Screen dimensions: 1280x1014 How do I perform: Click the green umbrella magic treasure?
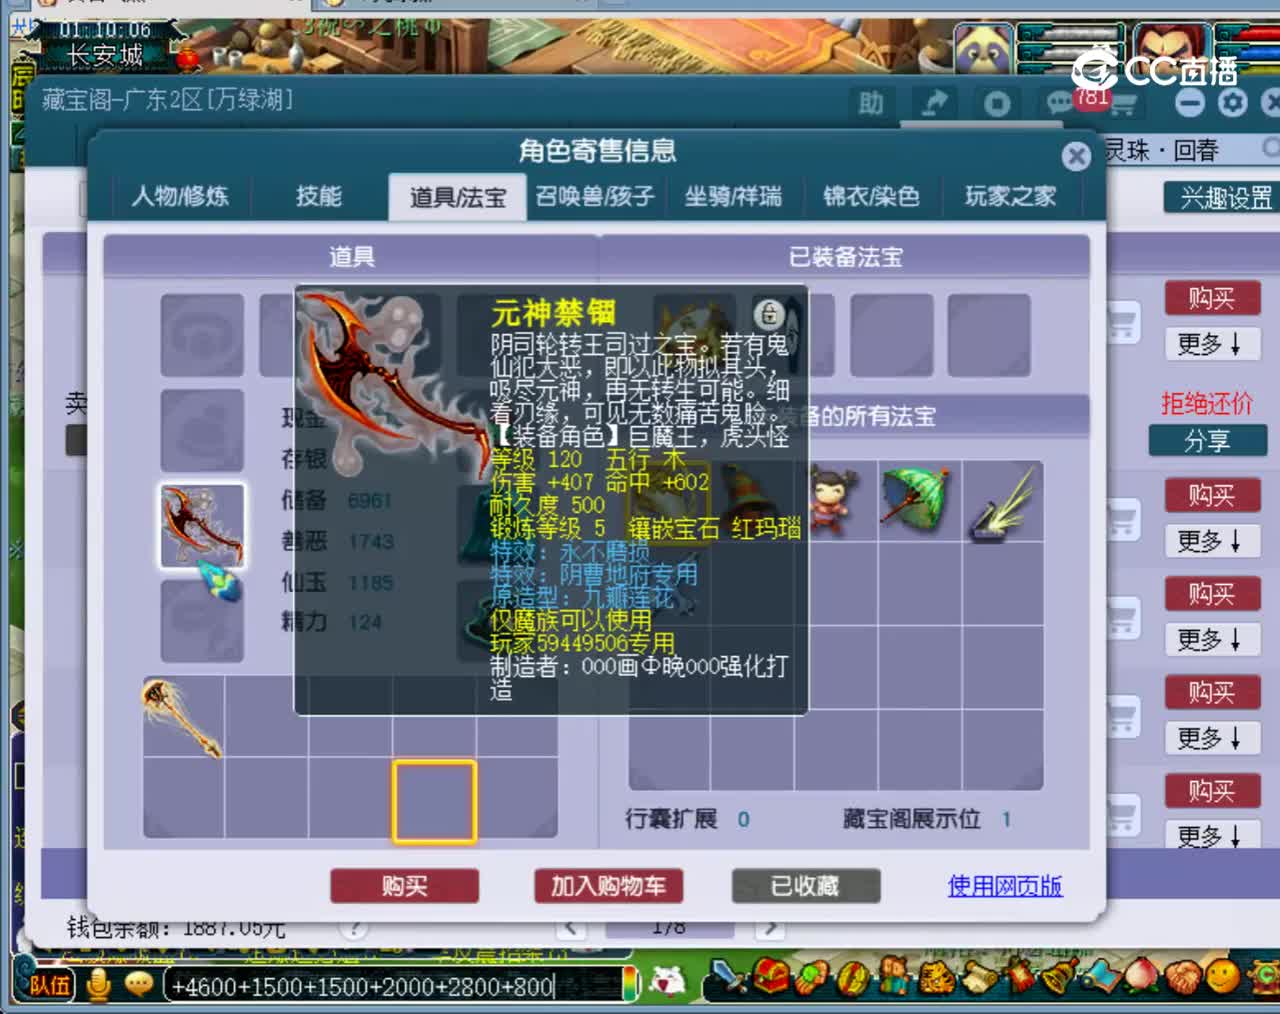919,500
